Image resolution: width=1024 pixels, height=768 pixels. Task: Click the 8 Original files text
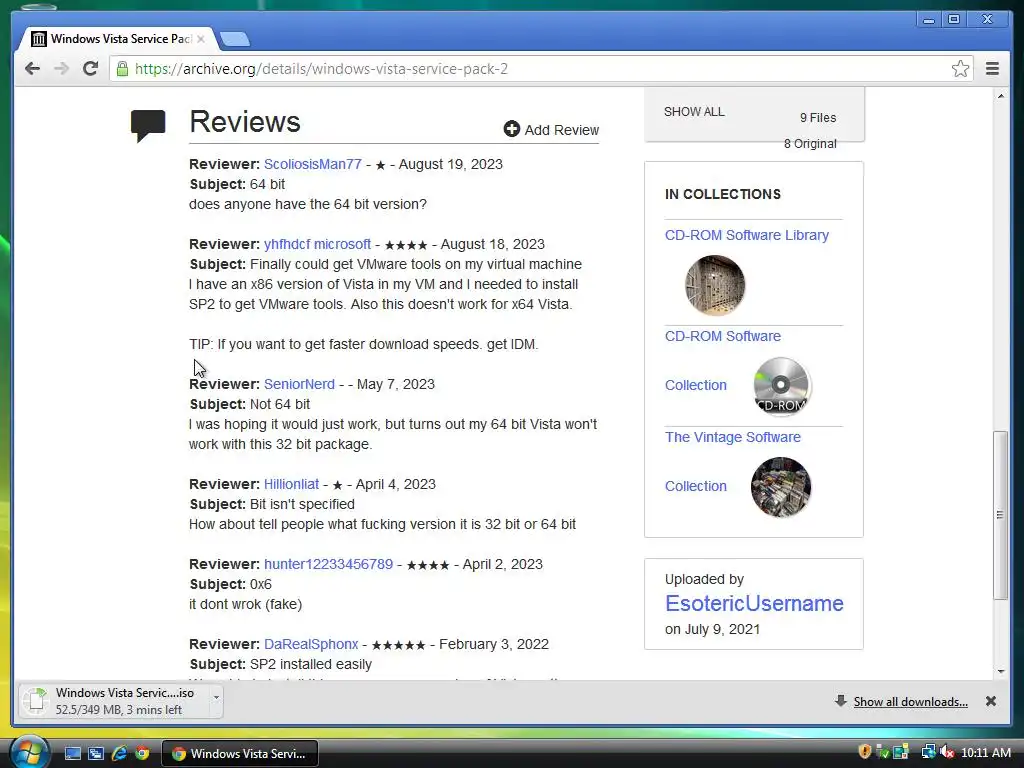pos(810,144)
